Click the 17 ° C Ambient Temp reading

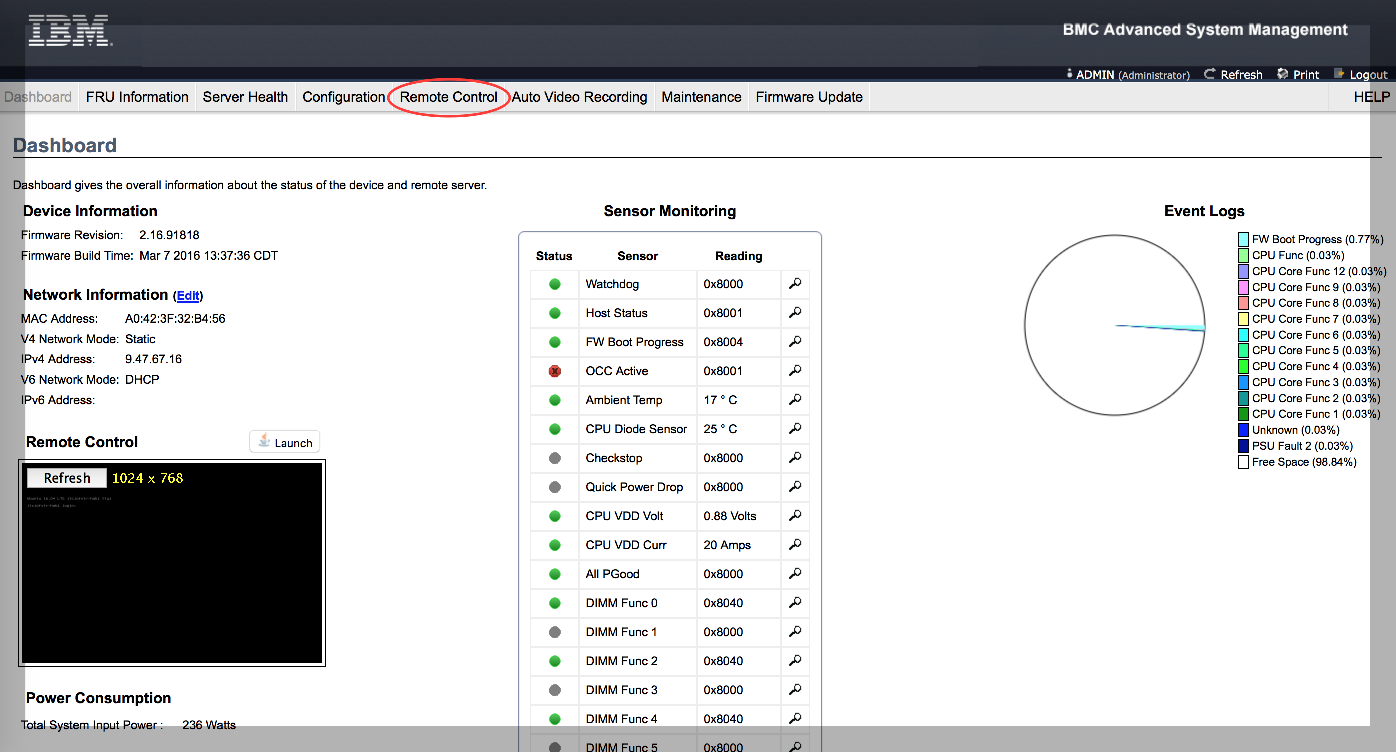(x=720, y=400)
